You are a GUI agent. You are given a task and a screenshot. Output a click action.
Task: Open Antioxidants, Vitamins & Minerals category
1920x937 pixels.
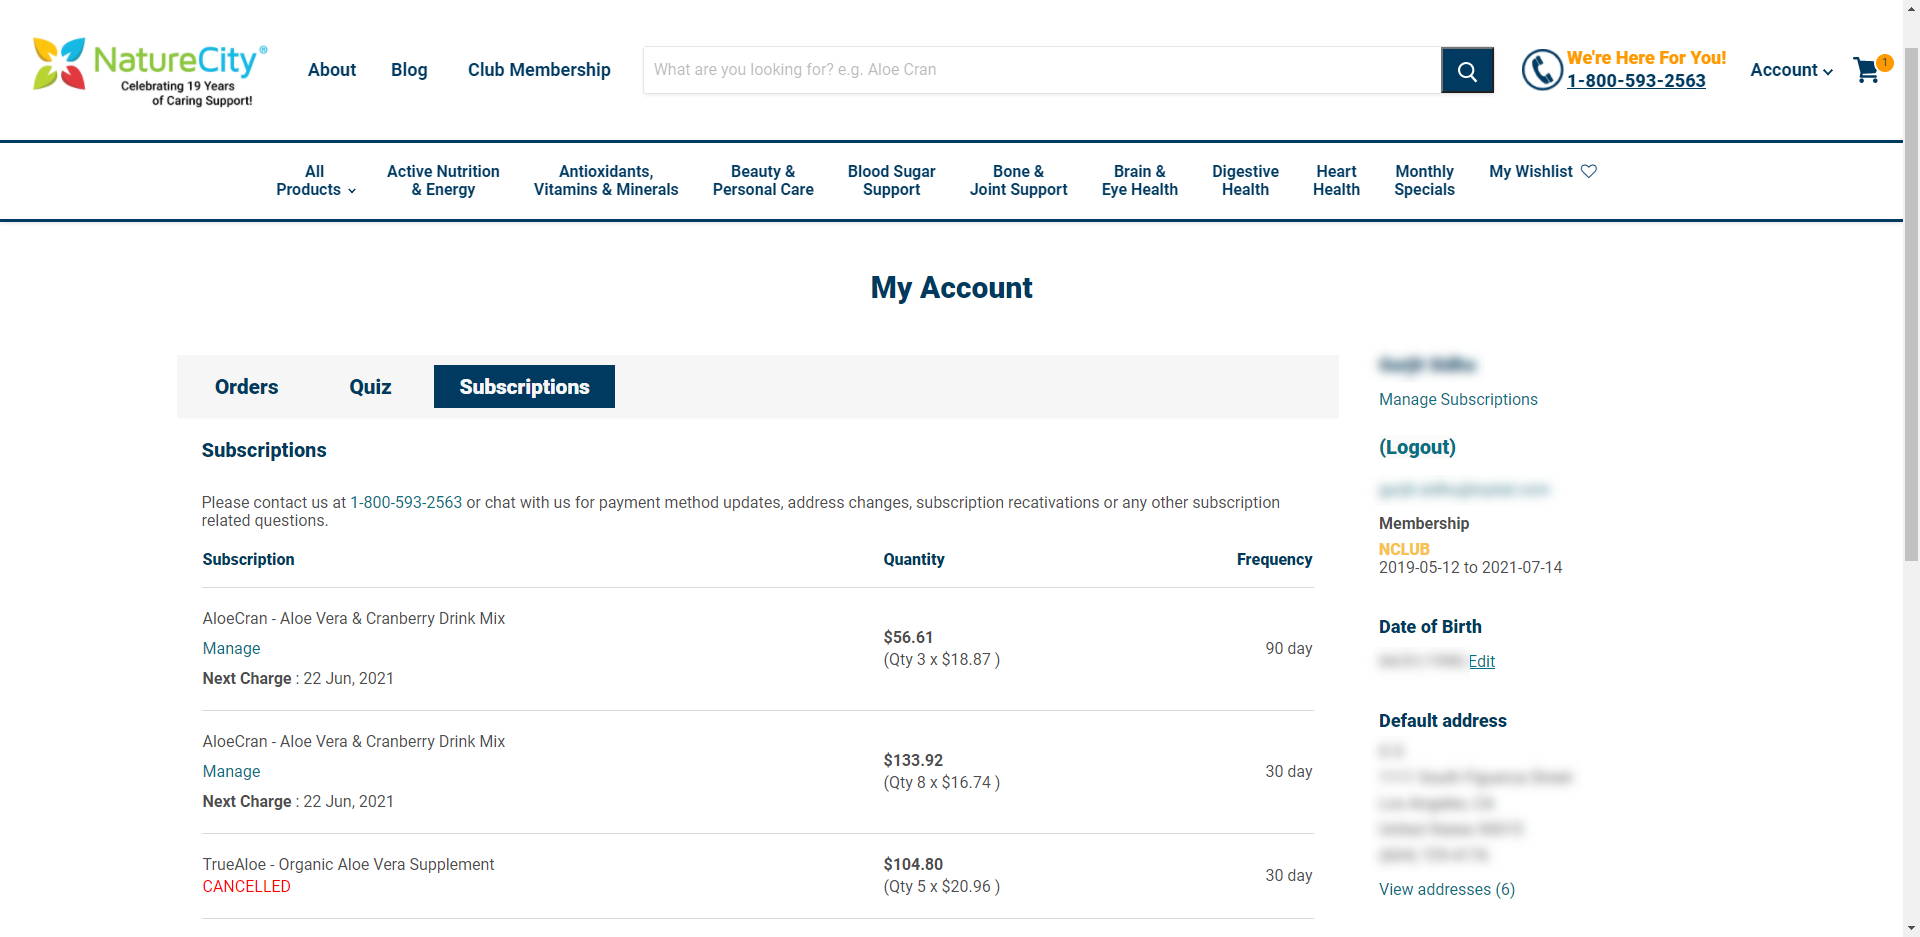coord(606,180)
